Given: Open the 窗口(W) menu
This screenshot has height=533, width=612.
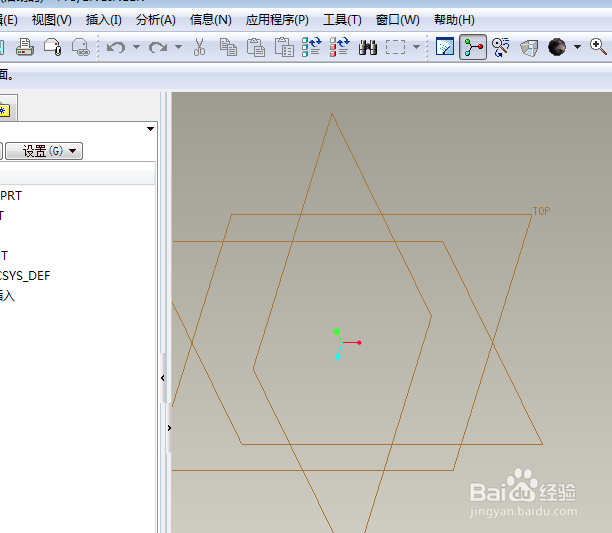Looking at the screenshot, I should coord(398,20).
